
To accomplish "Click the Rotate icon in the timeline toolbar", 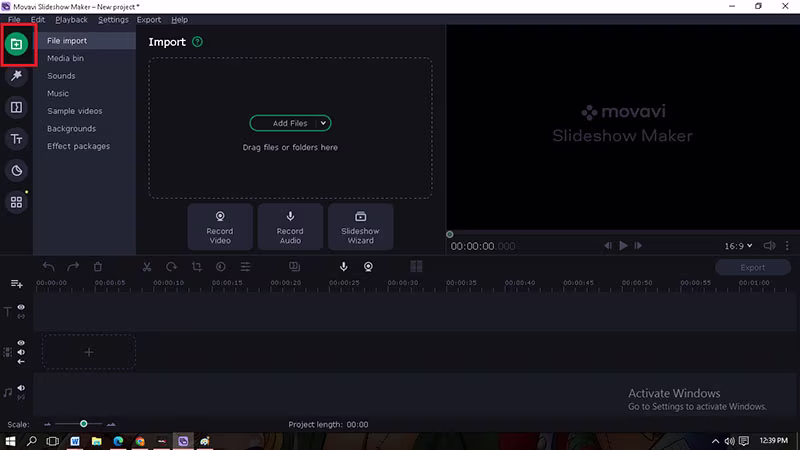I will pos(171,266).
